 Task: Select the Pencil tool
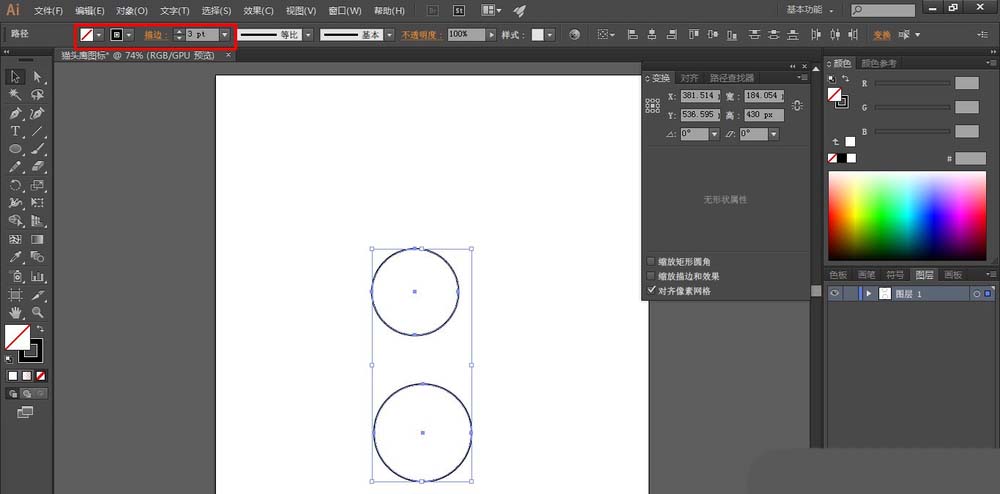coord(16,167)
